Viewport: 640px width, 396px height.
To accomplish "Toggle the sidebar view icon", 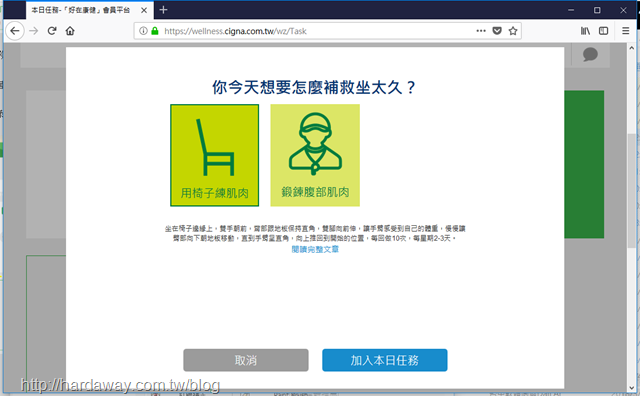I will 603,31.
